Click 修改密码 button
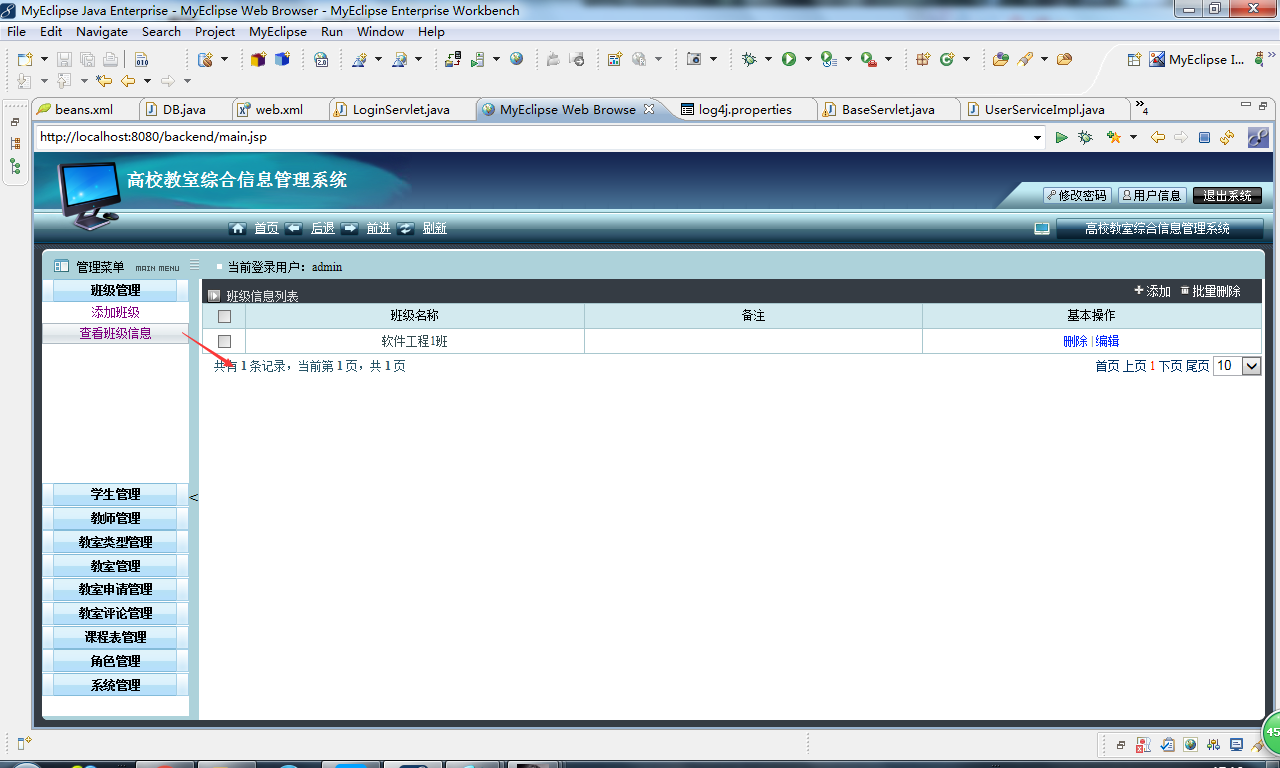Image resolution: width=1280 pixels, height=768 pixels. pyautogui.click(x=1076, y=196)
